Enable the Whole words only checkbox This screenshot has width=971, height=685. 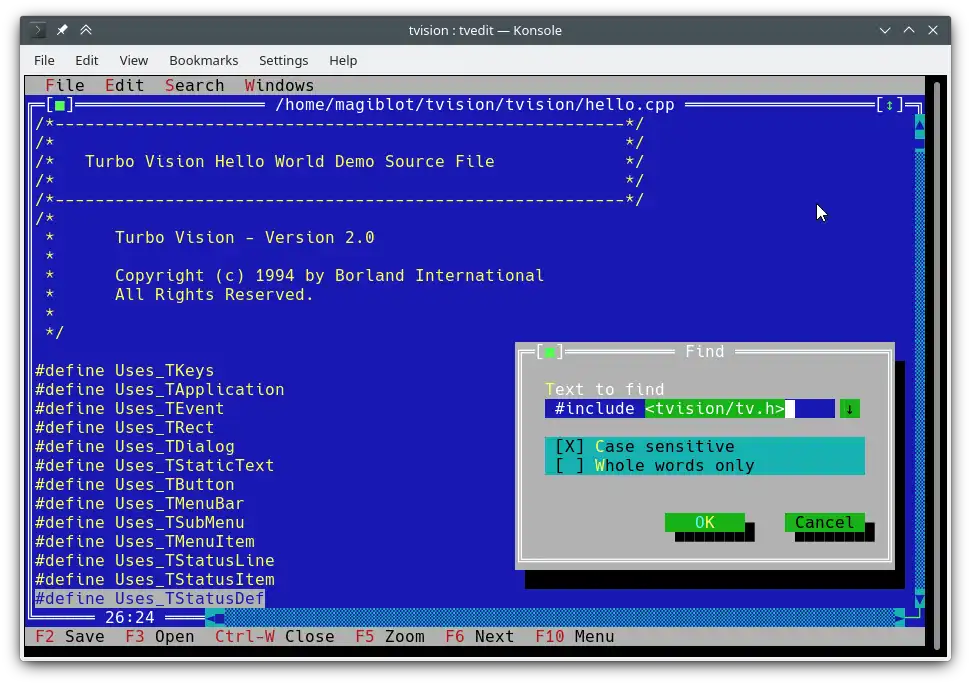click(x=570, y=466)
